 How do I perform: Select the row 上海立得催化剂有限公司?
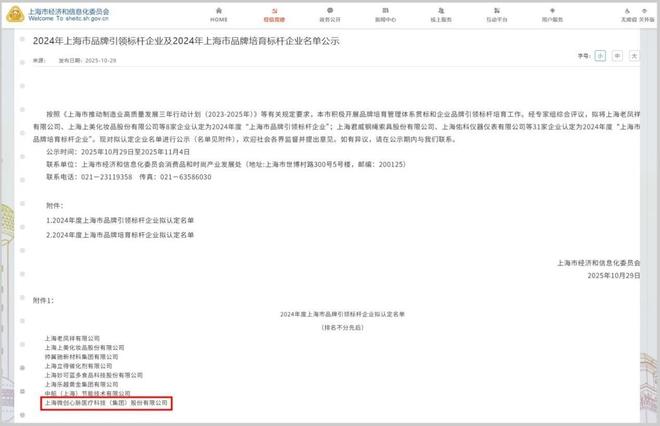[78, 366]
